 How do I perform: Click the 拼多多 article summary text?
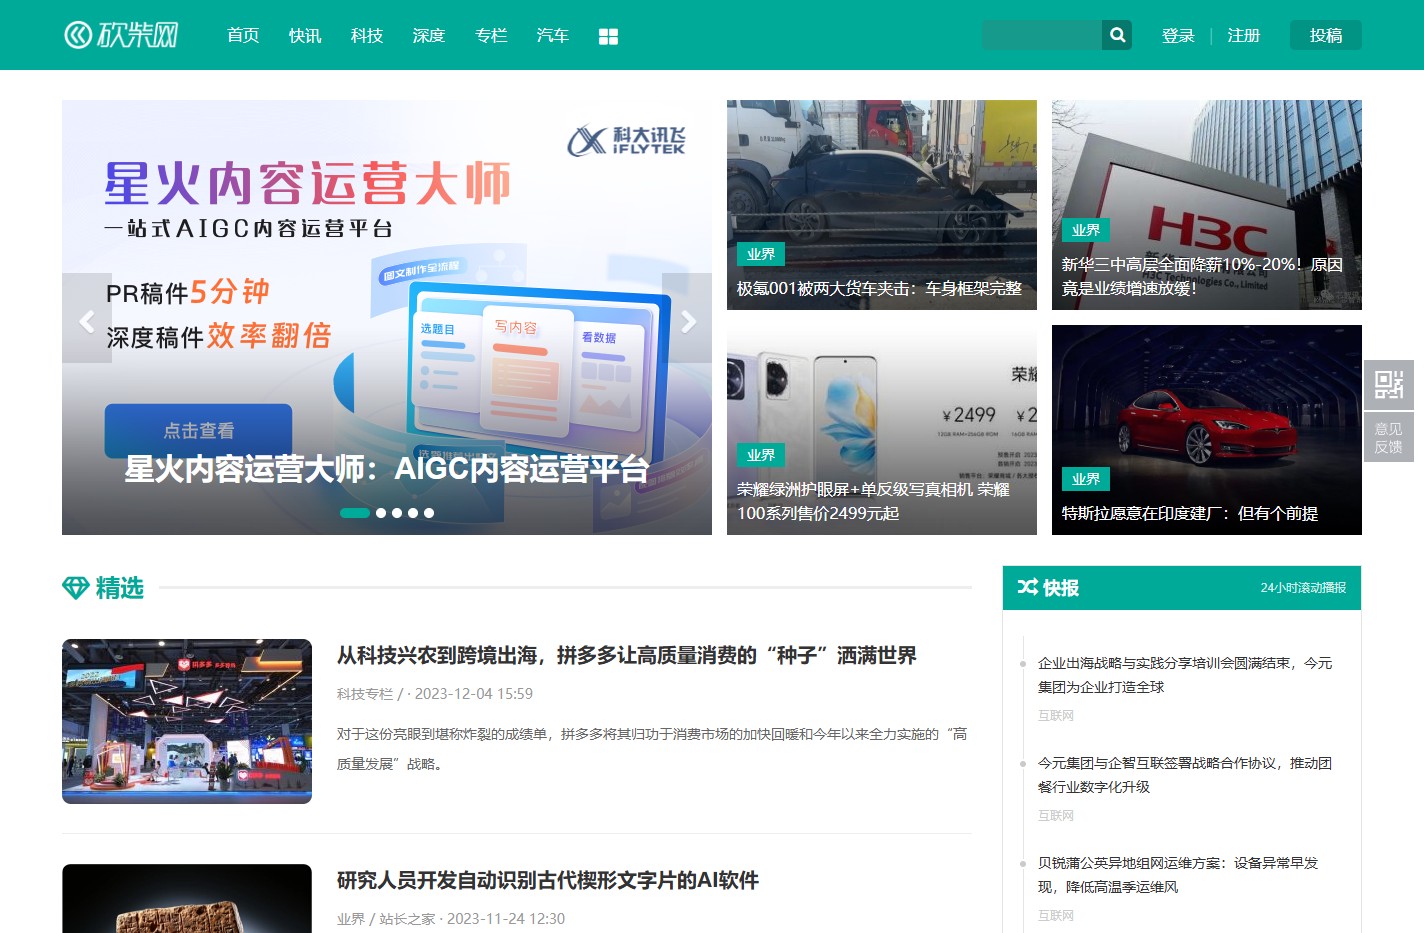(652, 749)
